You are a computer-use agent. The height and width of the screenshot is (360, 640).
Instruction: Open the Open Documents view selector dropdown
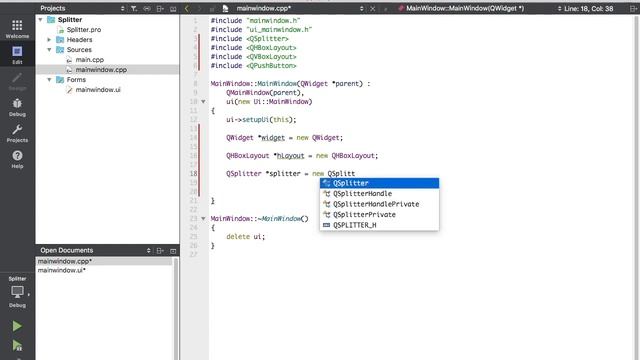[x=149, y=250]
